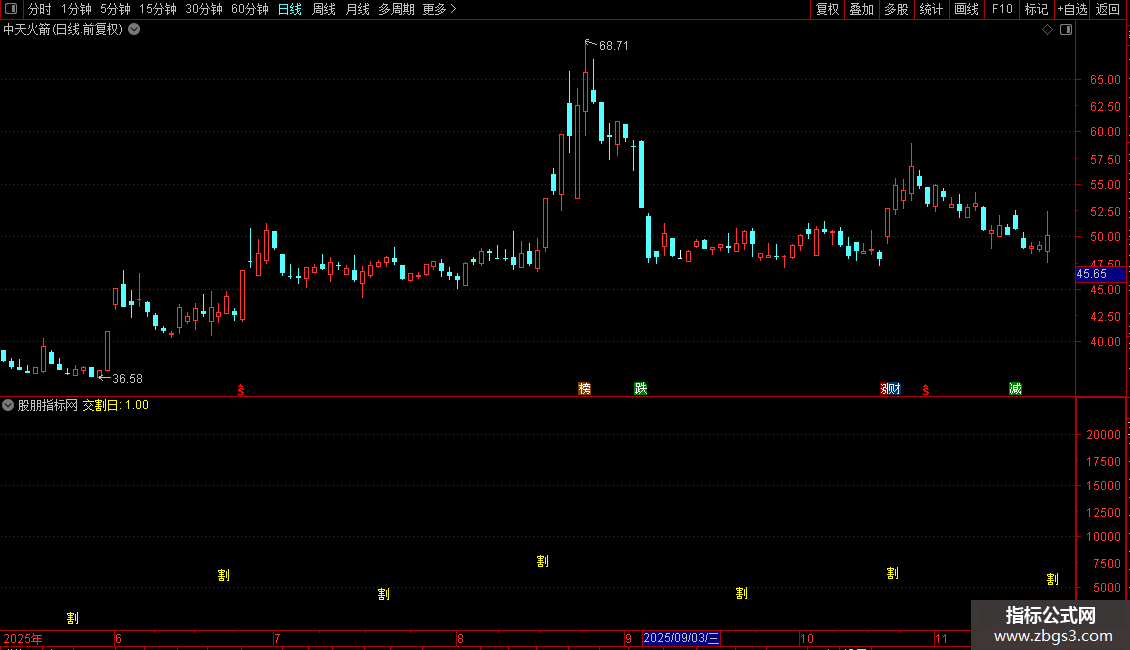Open the 中天火箭 chart title dropdown arrow
Viewport: 1130px width, 650px height.
[x=134, y=30]
